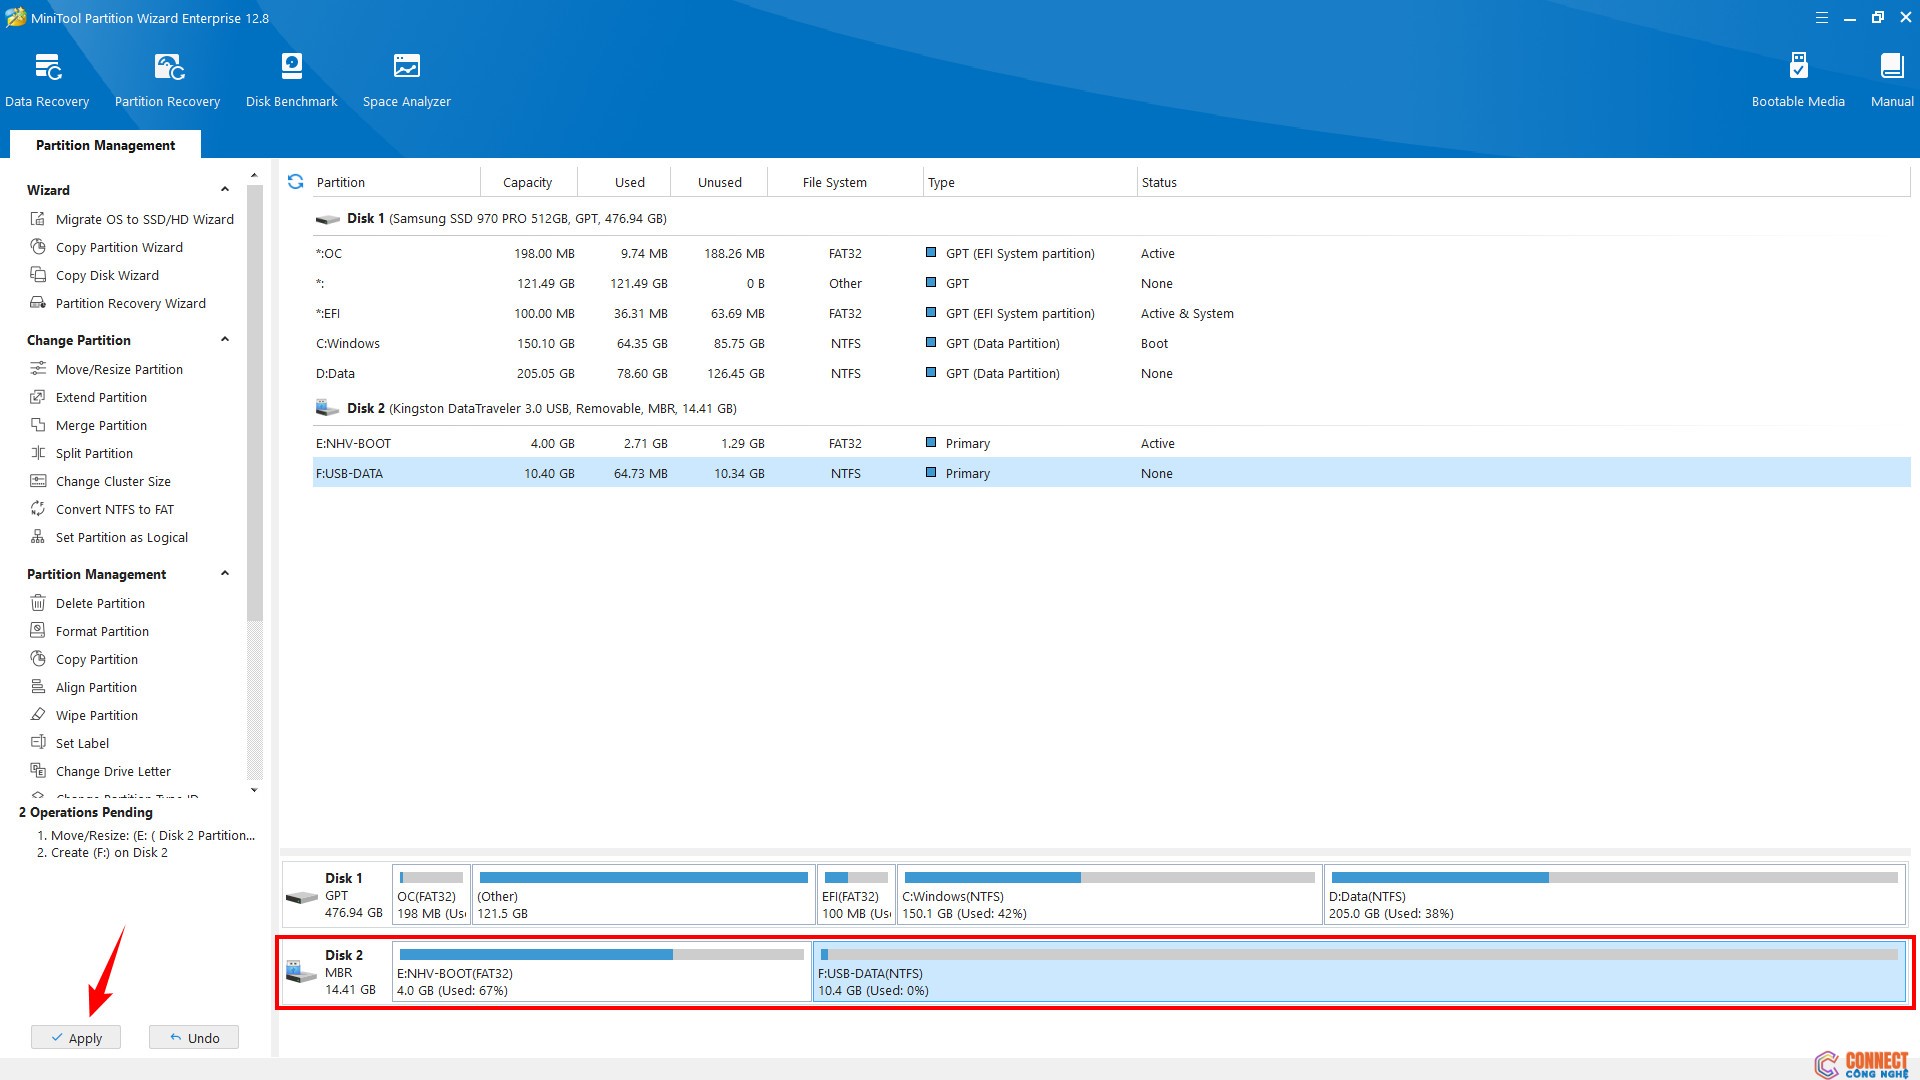Screen dimensions: 1920x1080
Task: Click the E:NHV-BOOT(FAT32) block in disk map
Action: point(602,972)
